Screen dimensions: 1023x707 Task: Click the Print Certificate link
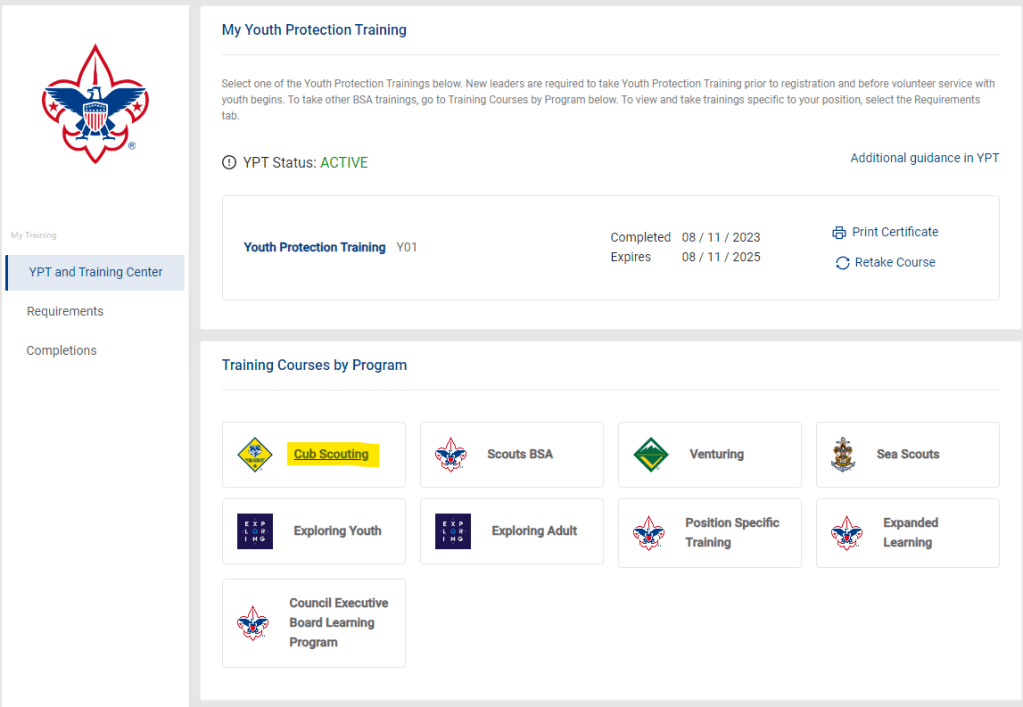coord(895,232)
